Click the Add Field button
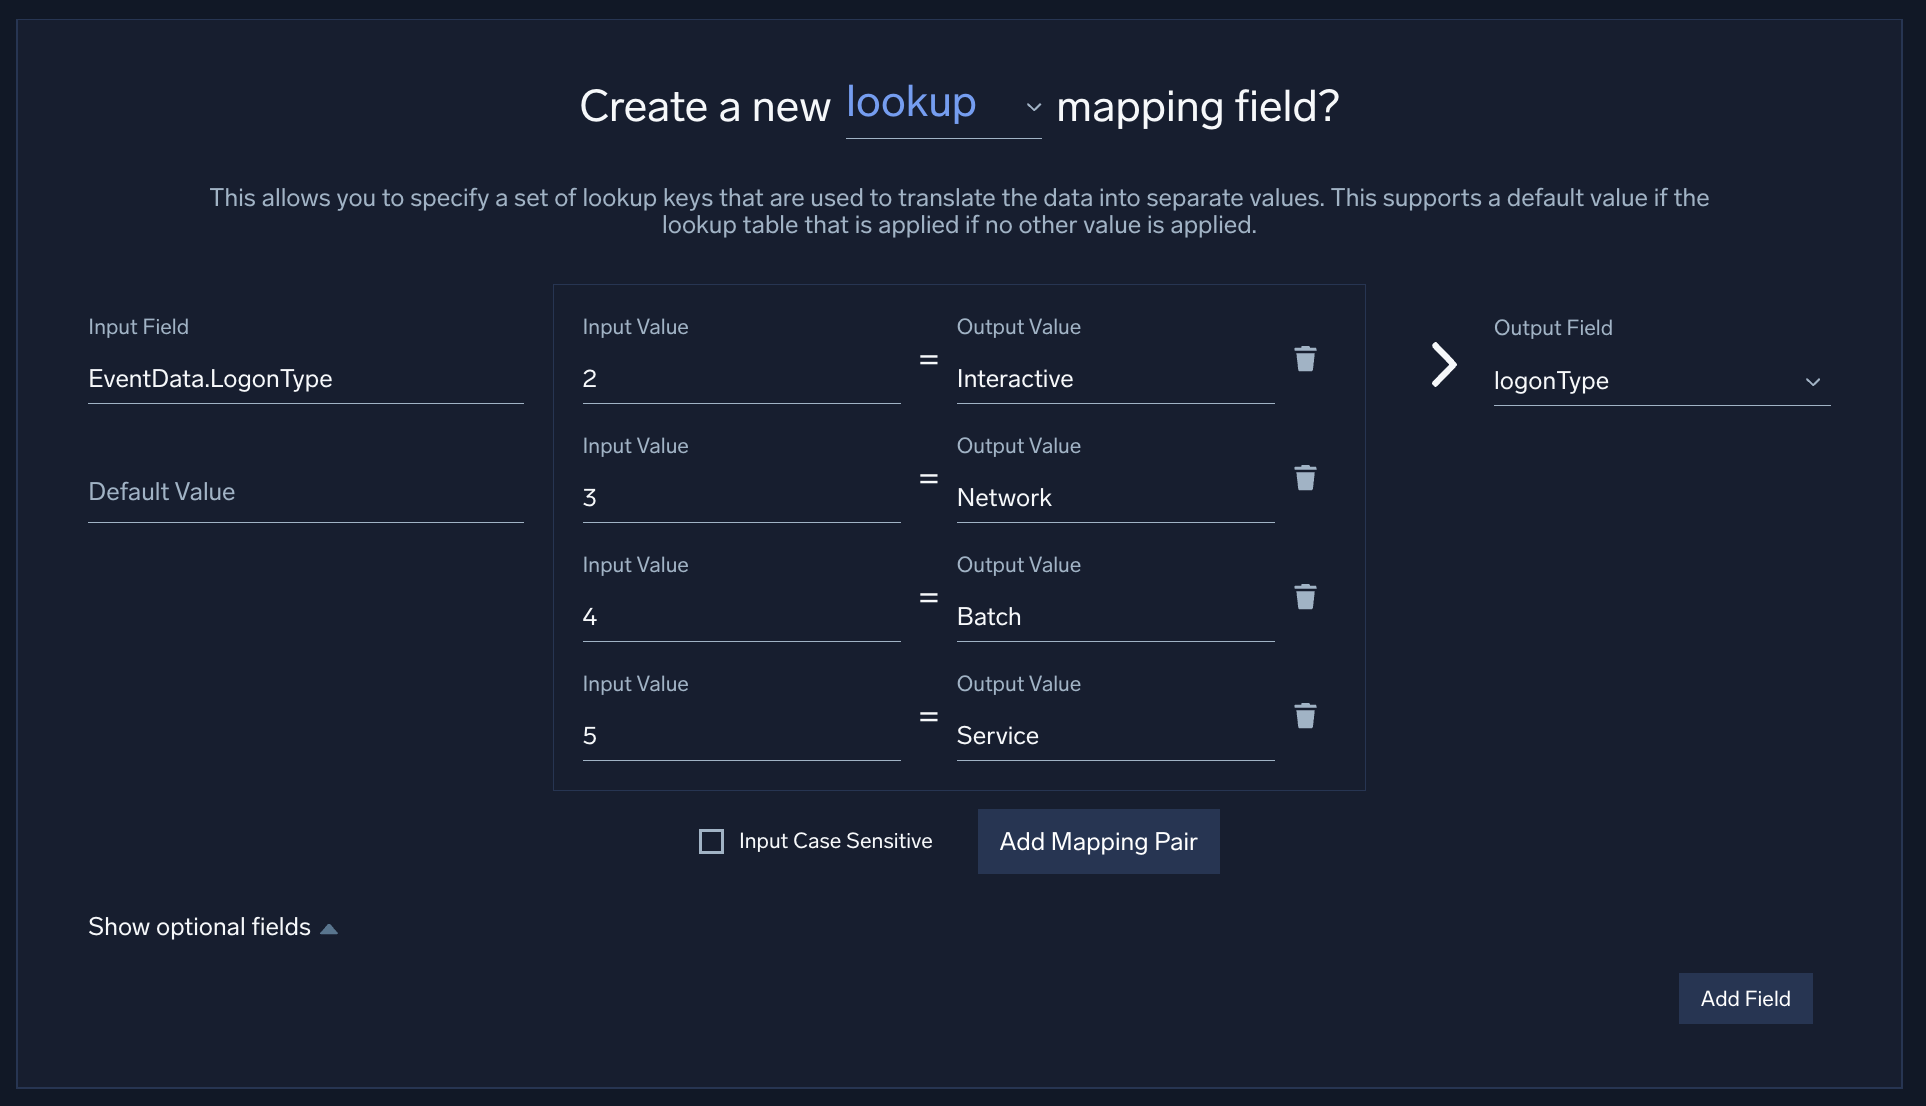Screen dimensions: 1926x1106 pos(1744,998)
